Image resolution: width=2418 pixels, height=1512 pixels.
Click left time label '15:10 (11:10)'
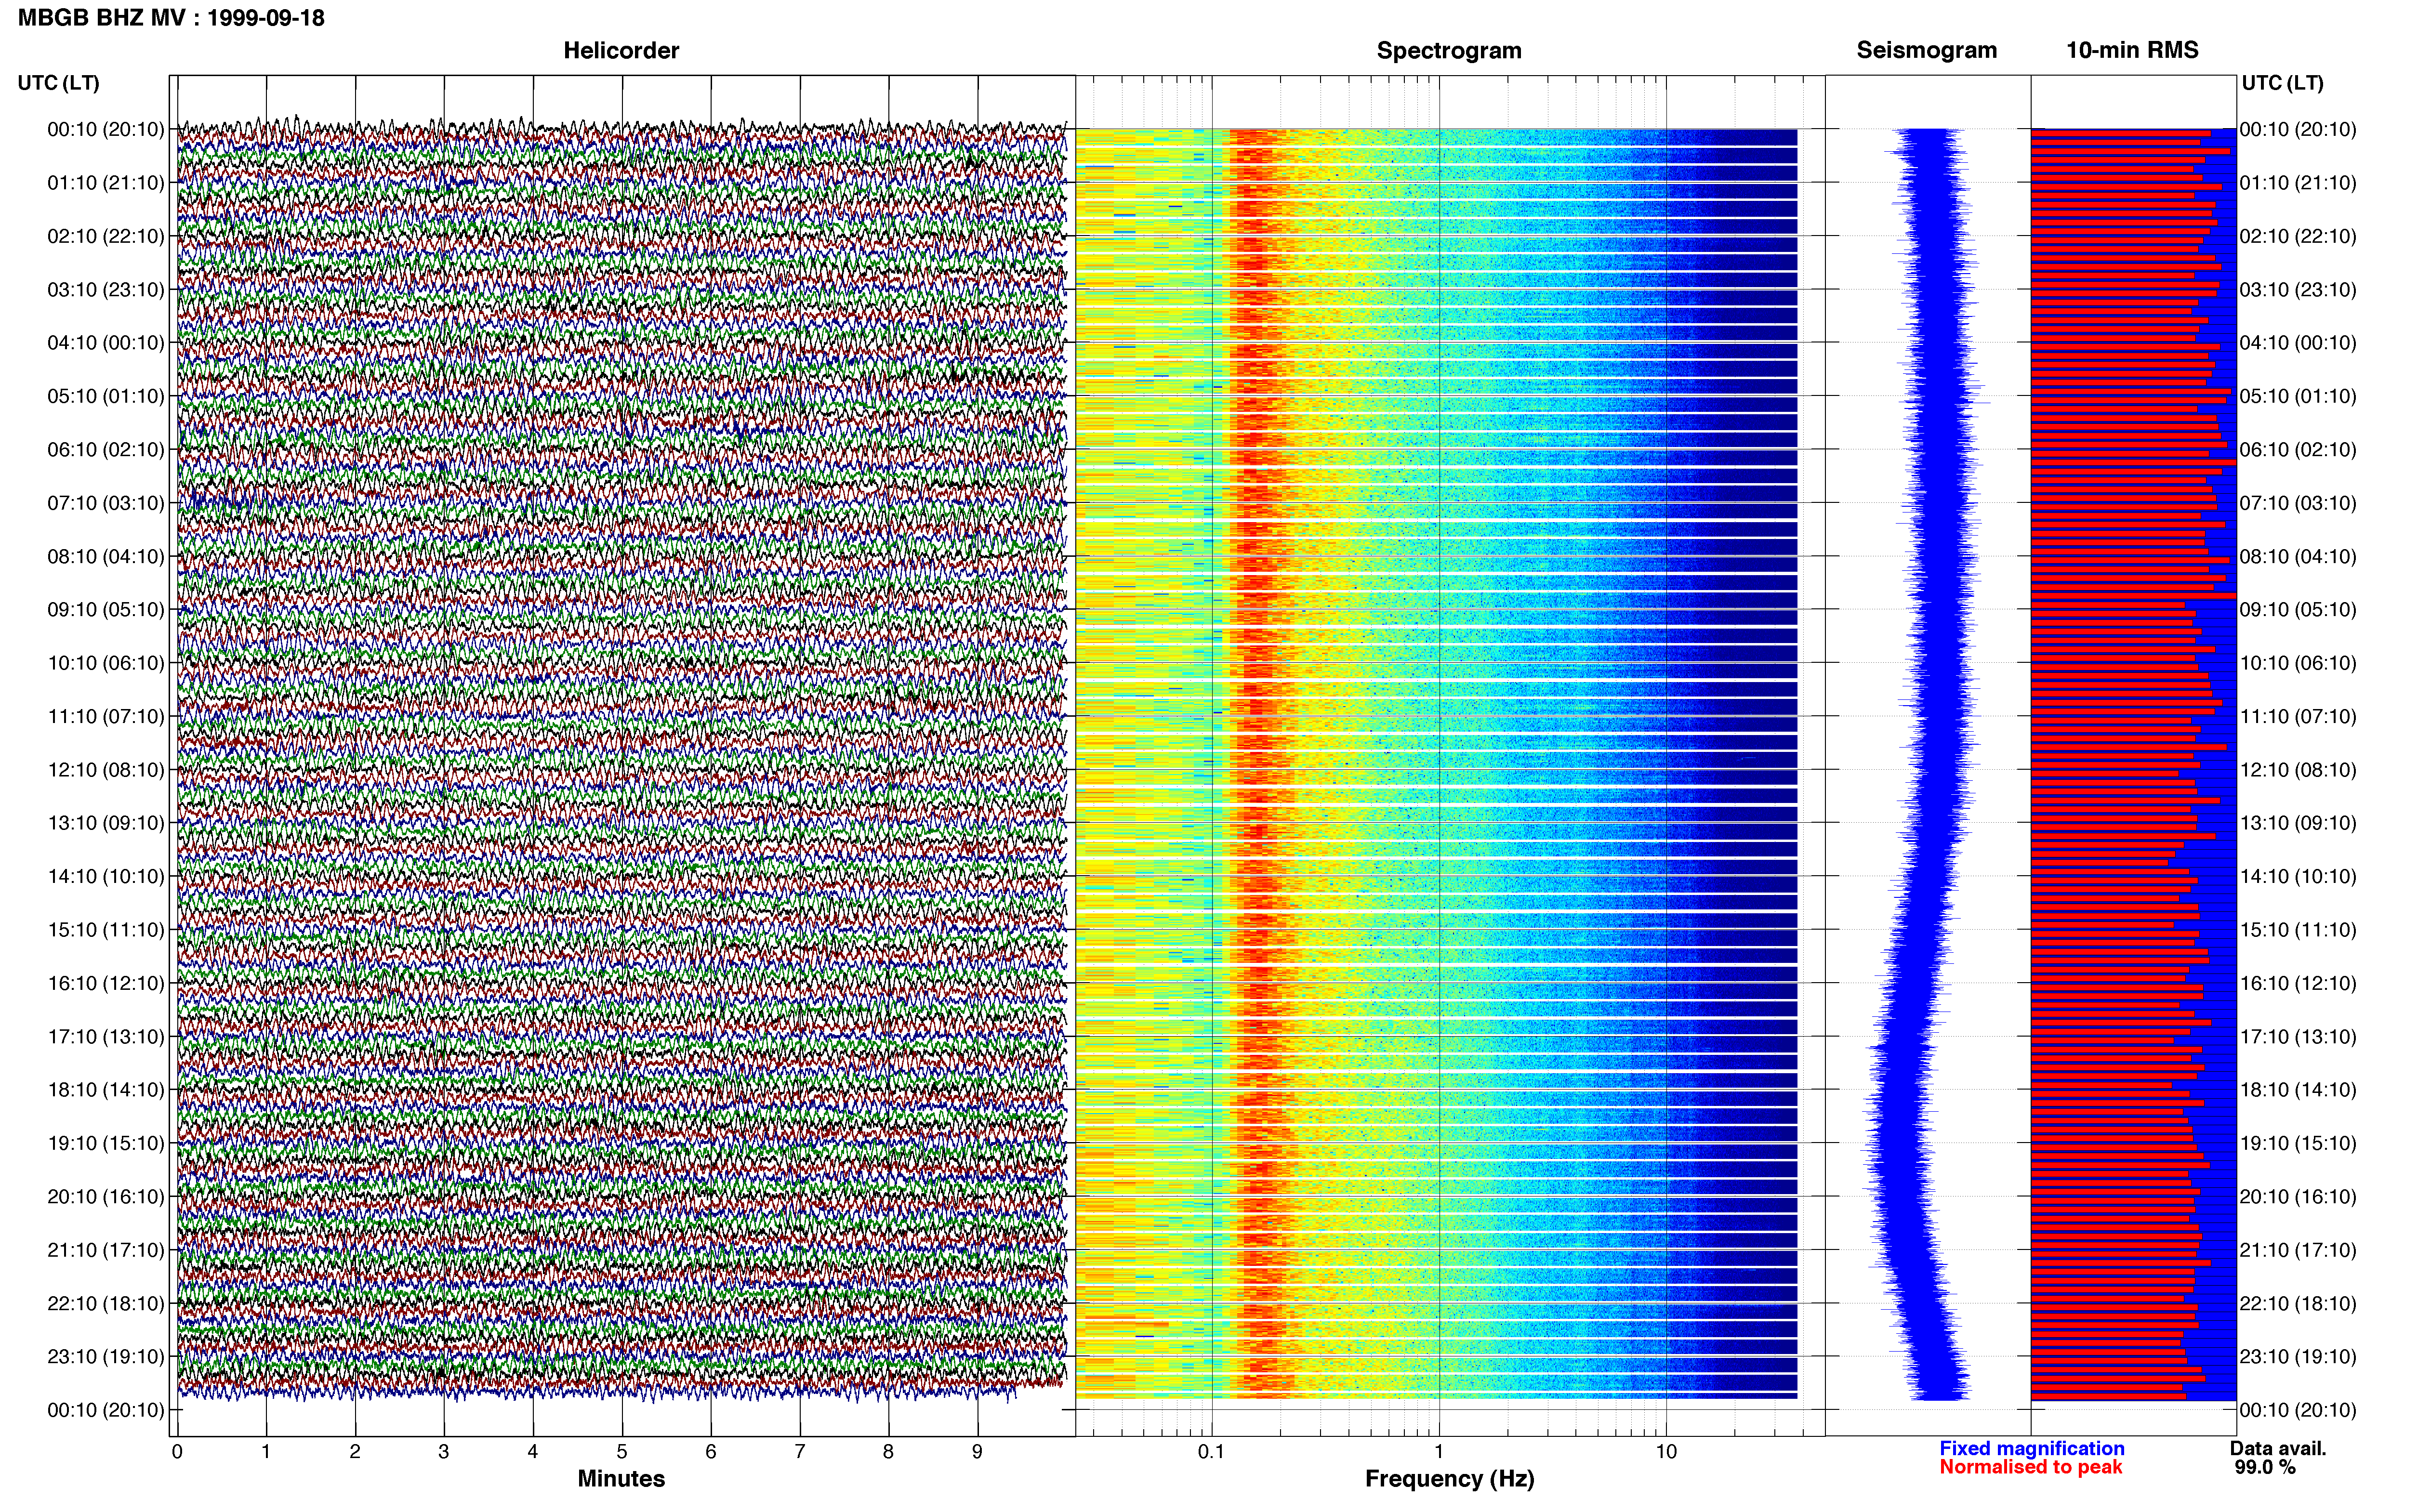point(106,930)
